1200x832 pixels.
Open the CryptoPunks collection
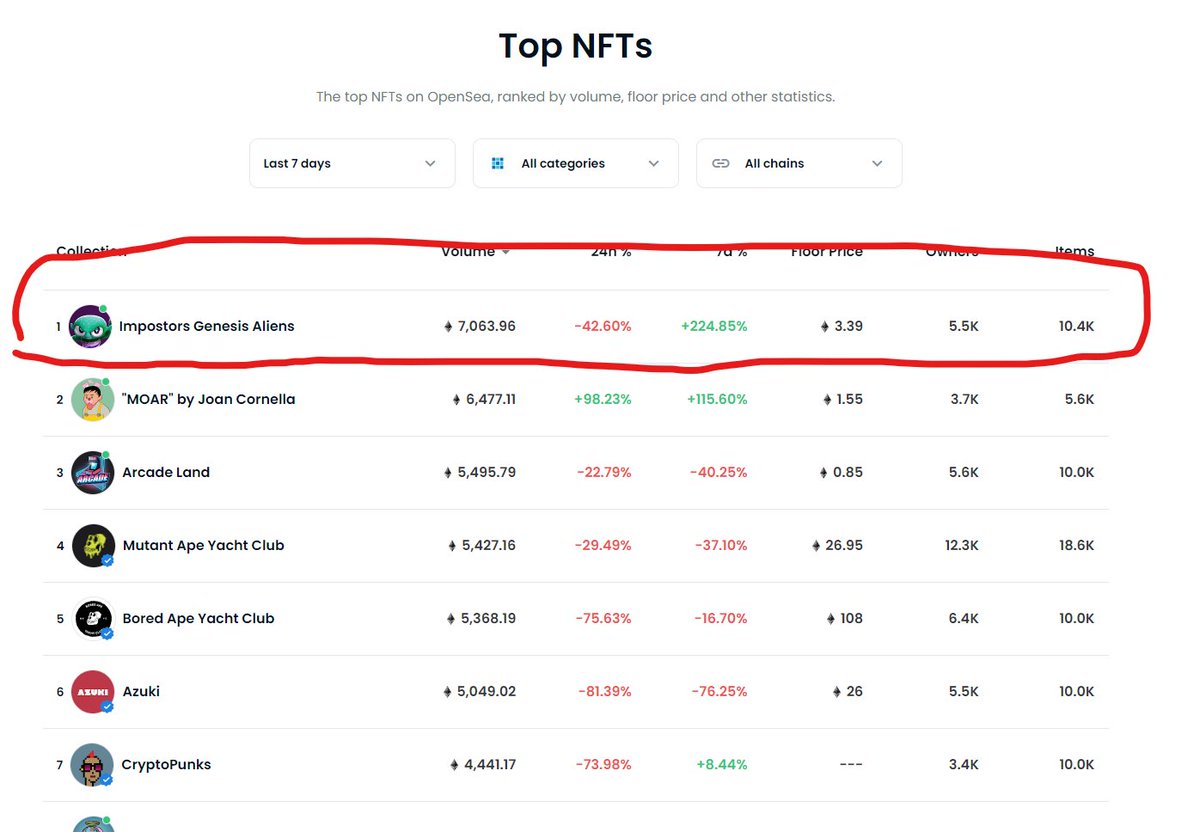click(x=166, y=764)
